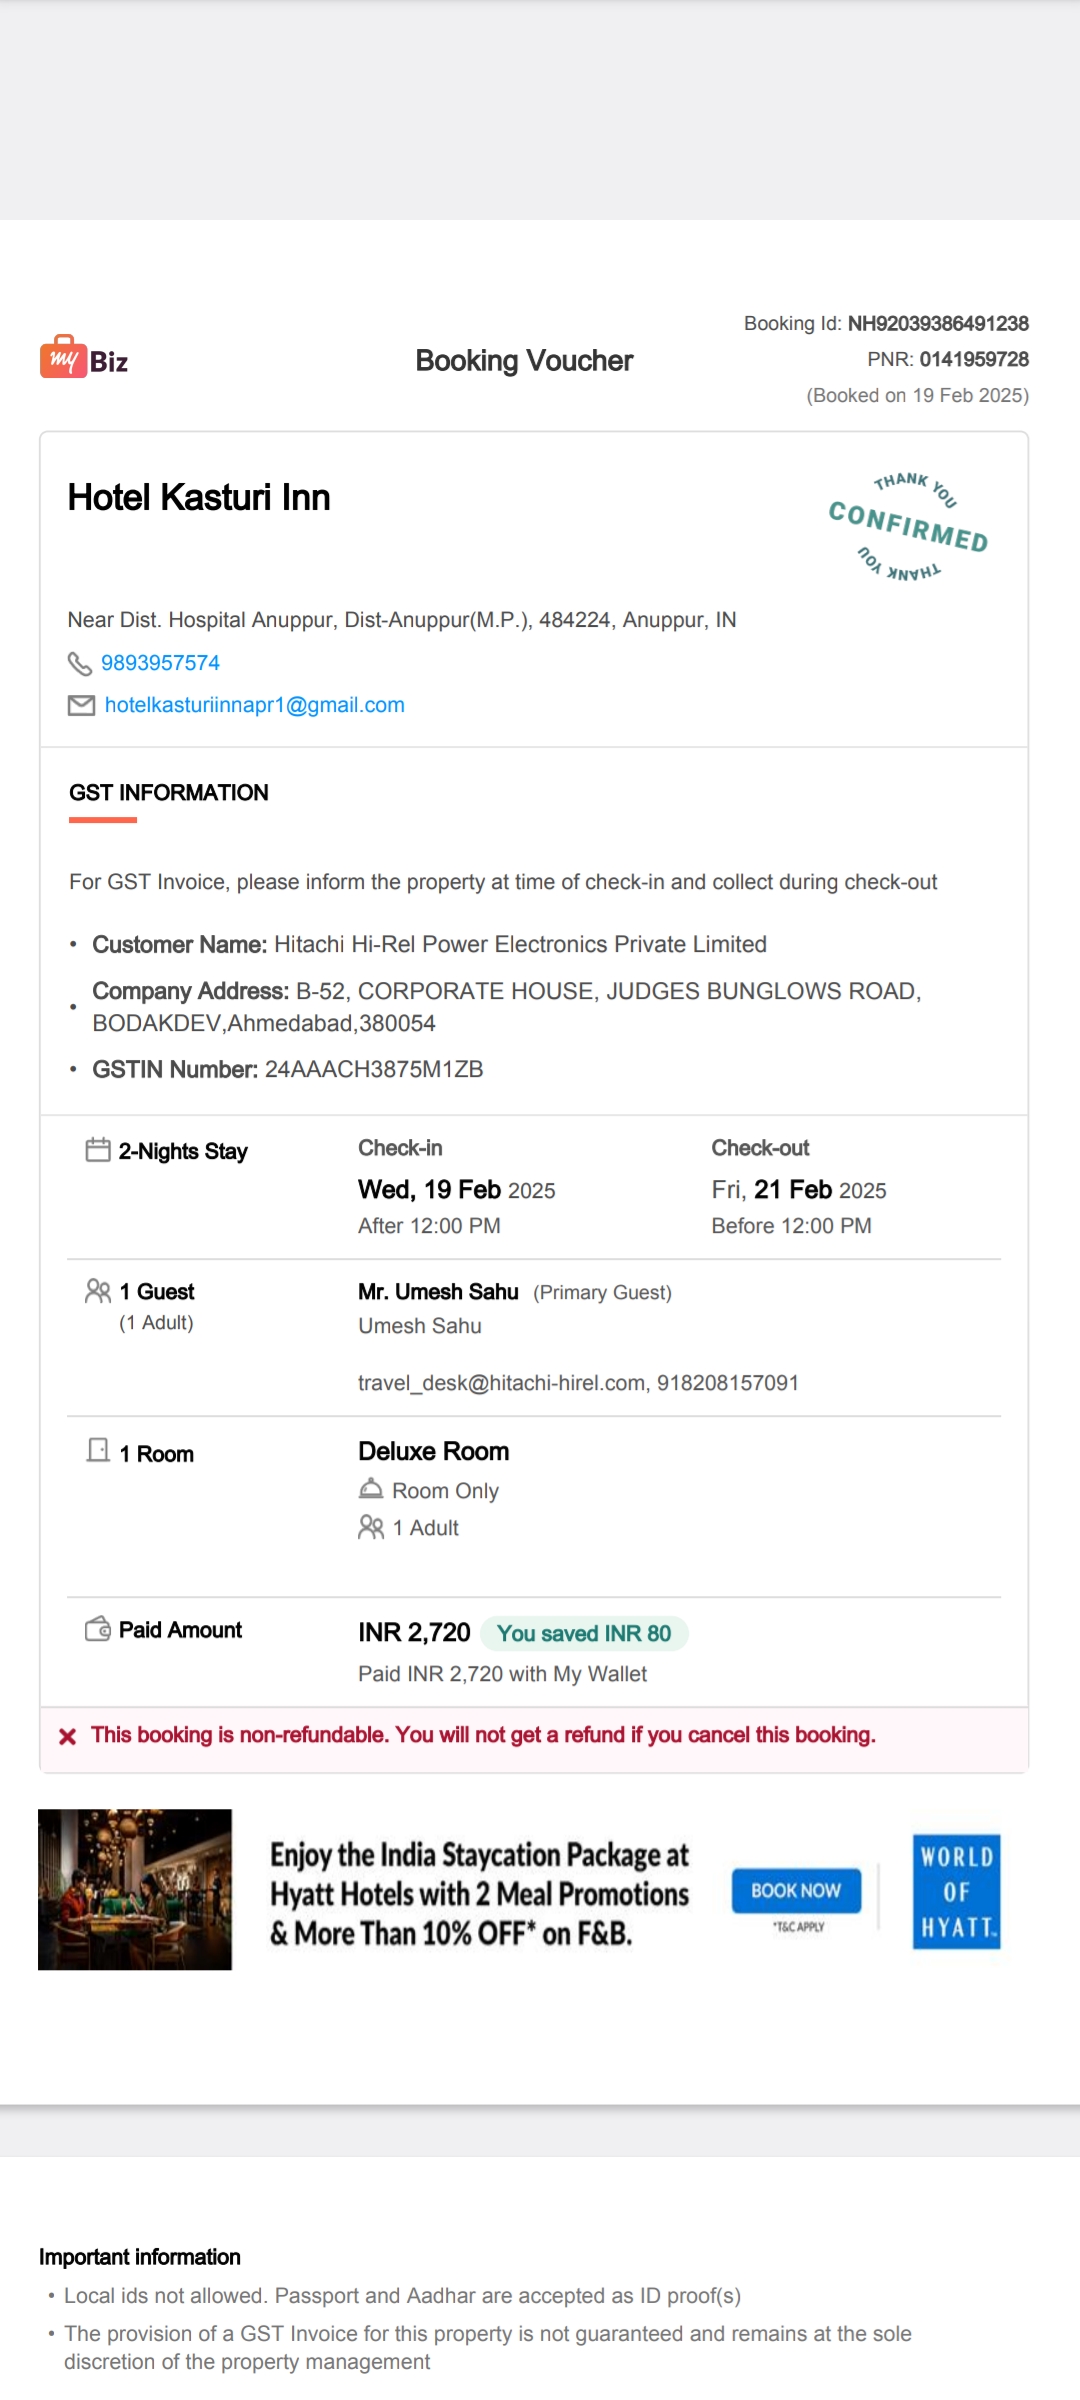Click the phone handset icon
The image size is (1080, 2400).
pos(79,664)
